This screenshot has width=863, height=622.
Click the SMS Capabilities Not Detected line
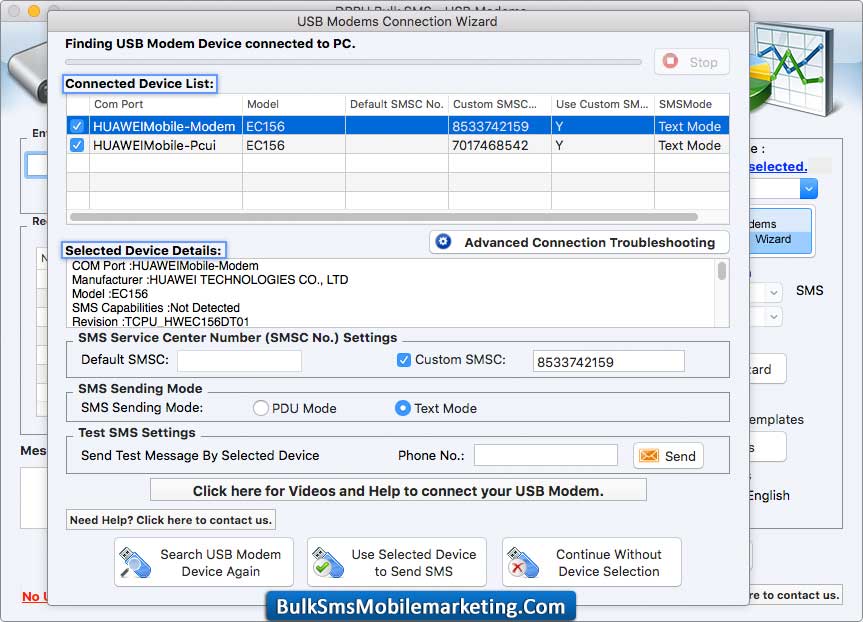[156, 308]
